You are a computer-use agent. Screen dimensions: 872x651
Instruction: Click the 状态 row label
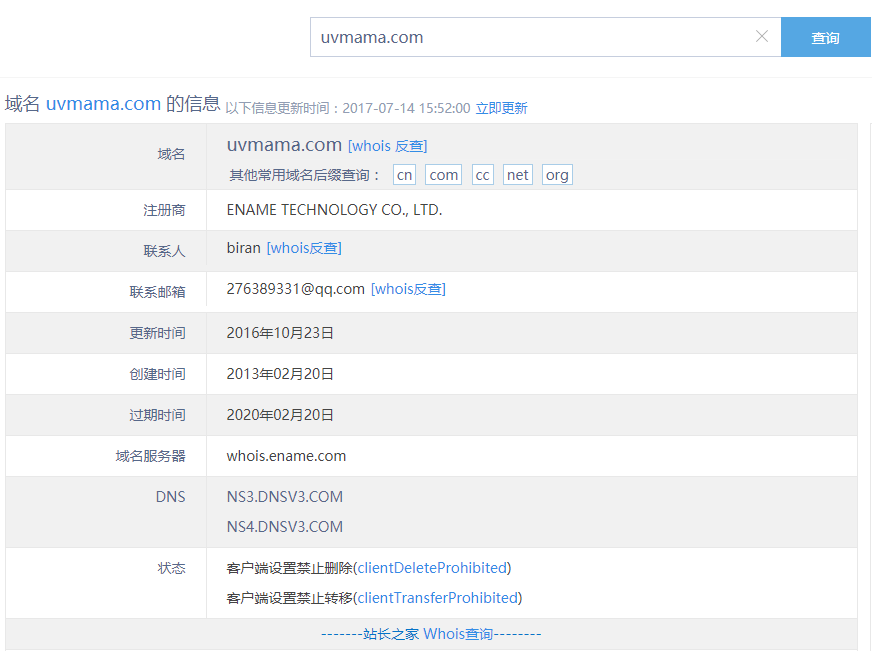point(171,568)
